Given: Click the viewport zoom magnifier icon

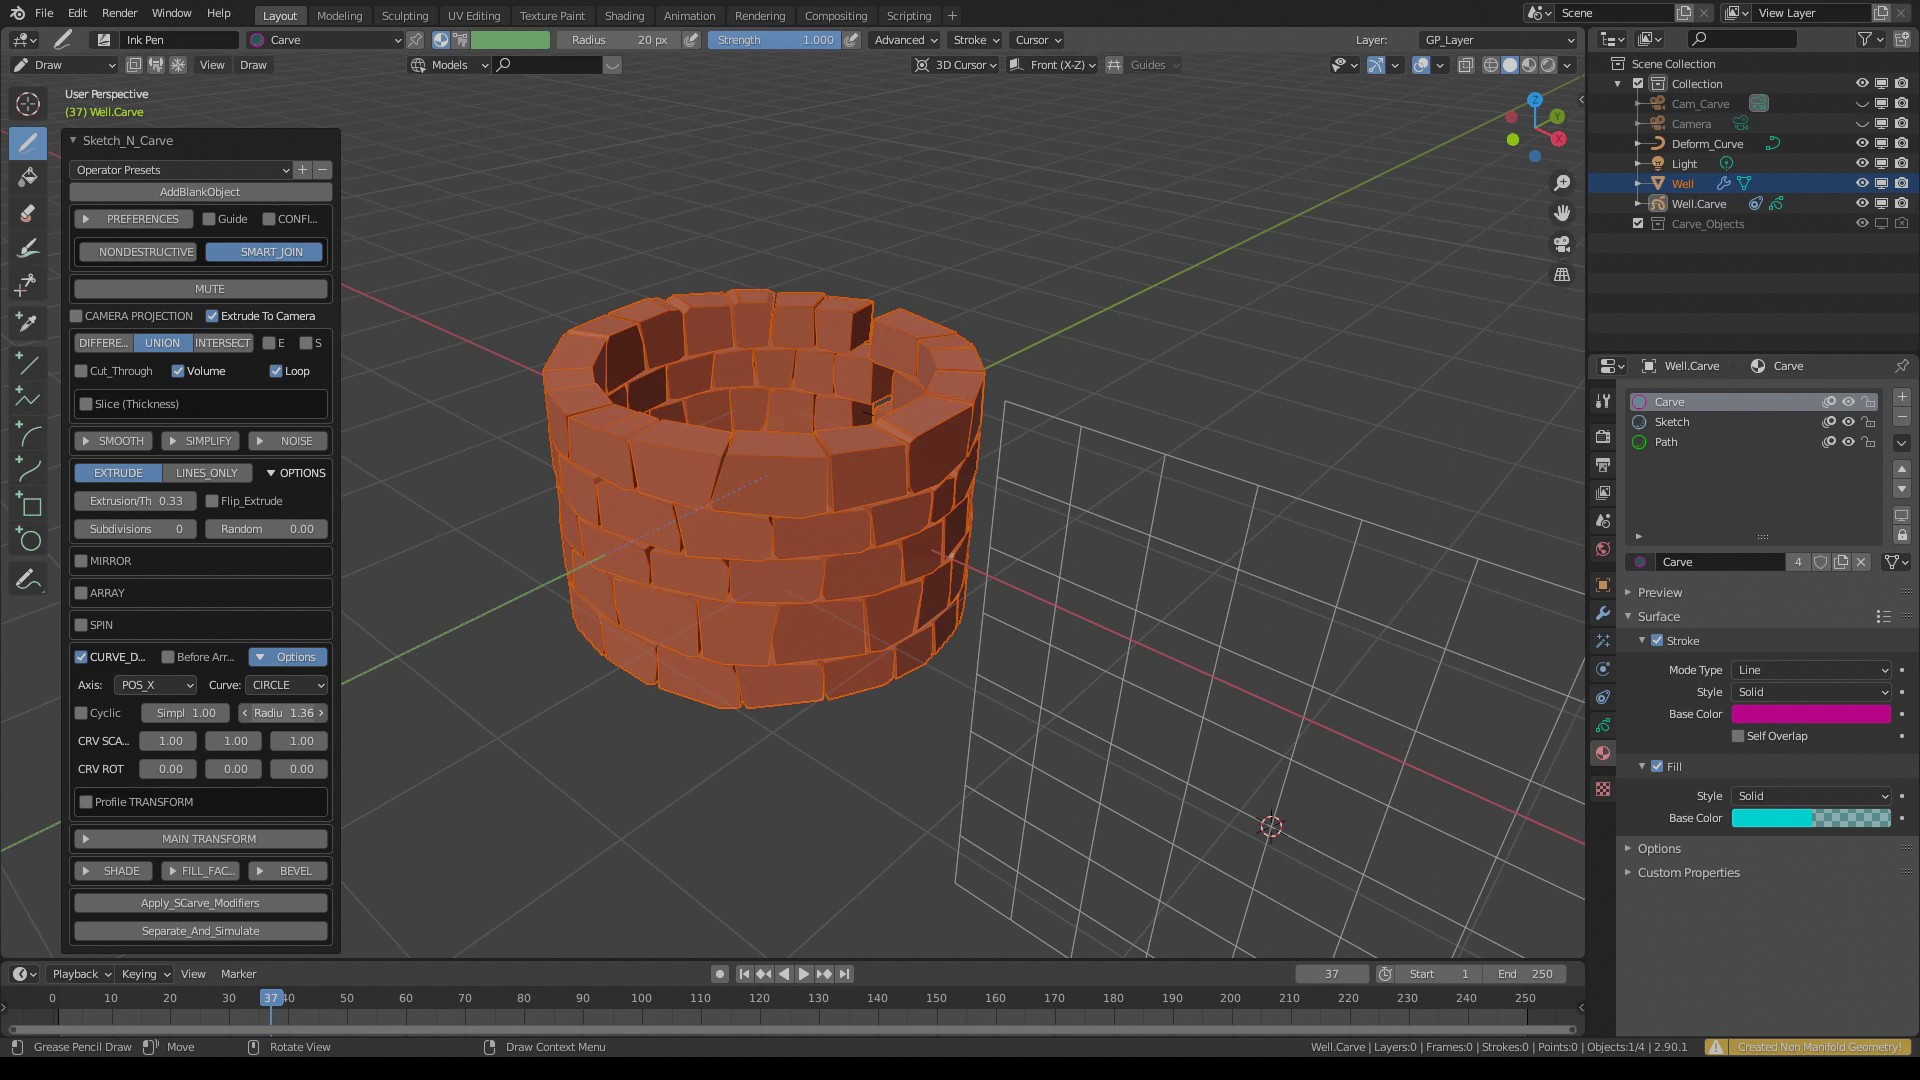Looking at the screenshot, I should tap(1562, 183).
